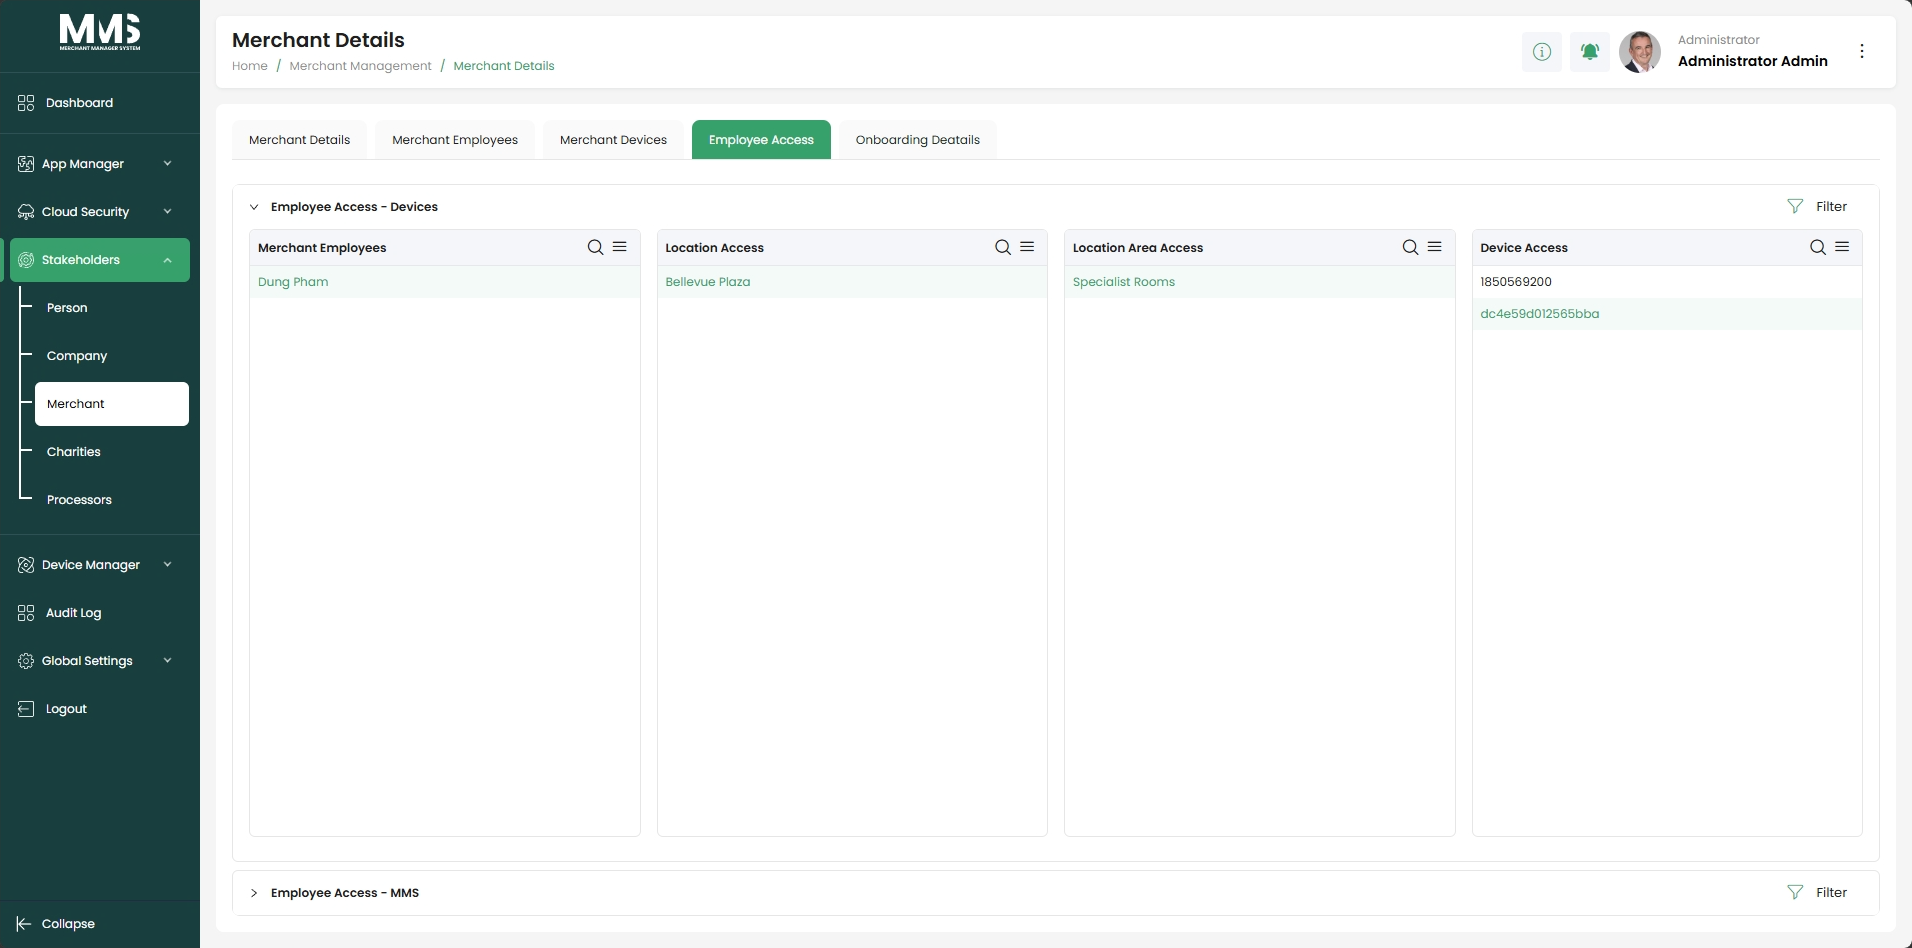This screenshot has width=1912, height=948.
Task: Collapse Employee Access - Devices section
Action: 254,207
